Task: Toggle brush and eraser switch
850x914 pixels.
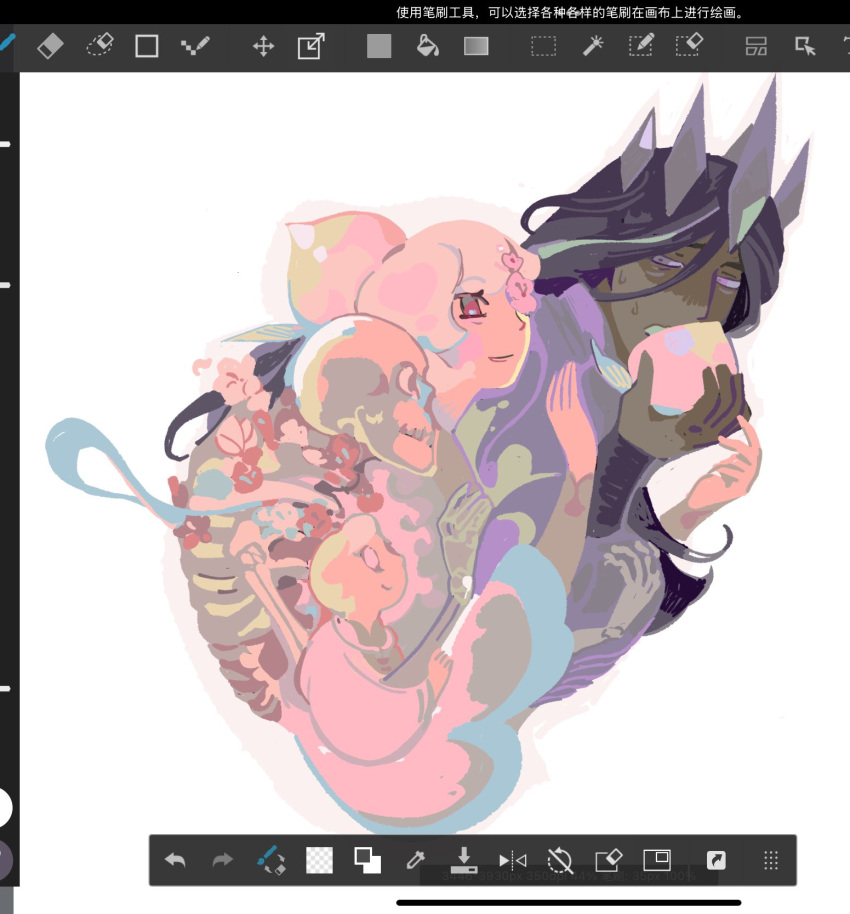Action: pyautogui.click(x=270, y=860)
